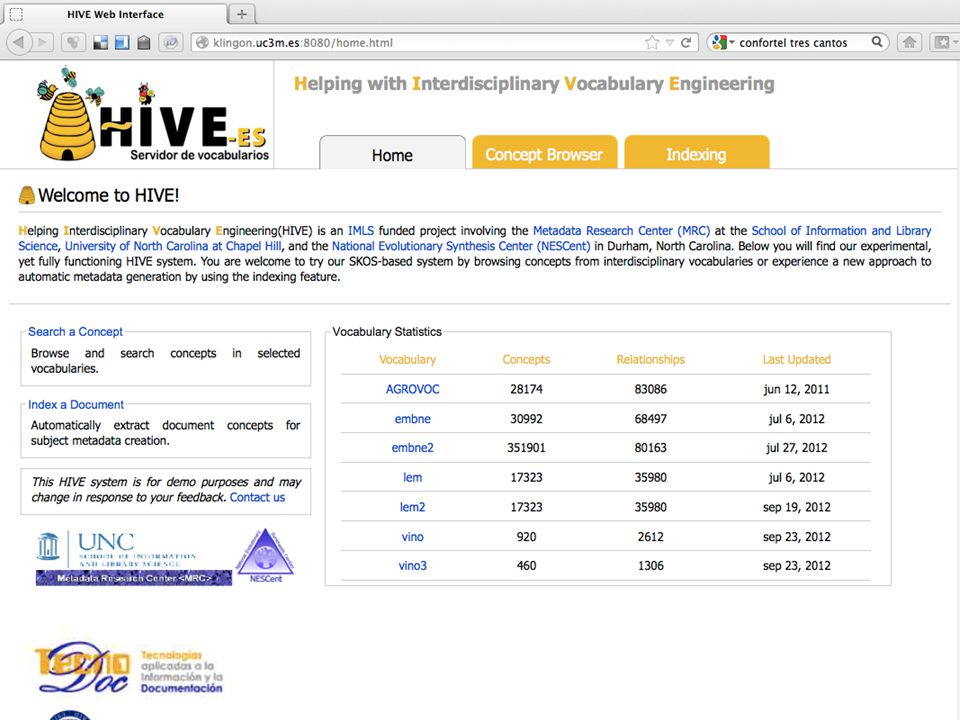960x720 pixels.
Task: Open the embne vocabulary link
Action: point(412,419)
